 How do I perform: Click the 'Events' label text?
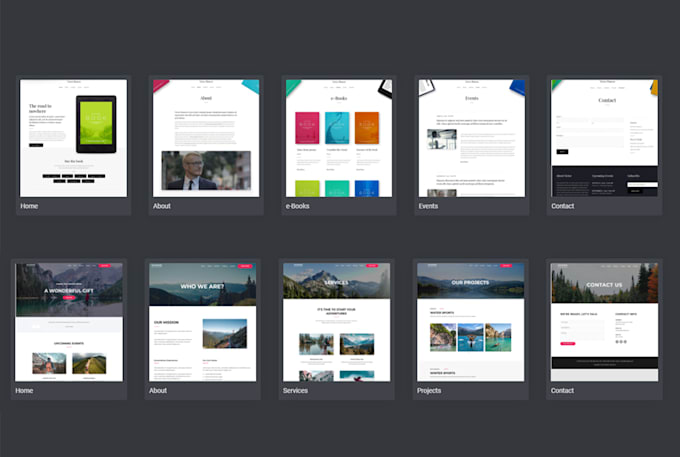pyautogui.click(x=428, y=206)
